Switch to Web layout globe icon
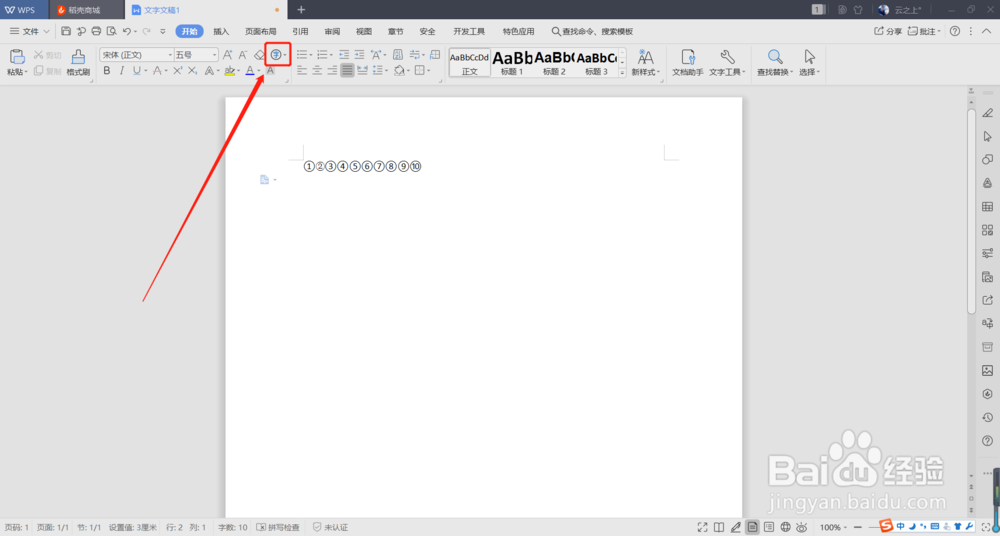Image resolution: width=1000 pixels, height=536 pixels. [x=786, y=527]
